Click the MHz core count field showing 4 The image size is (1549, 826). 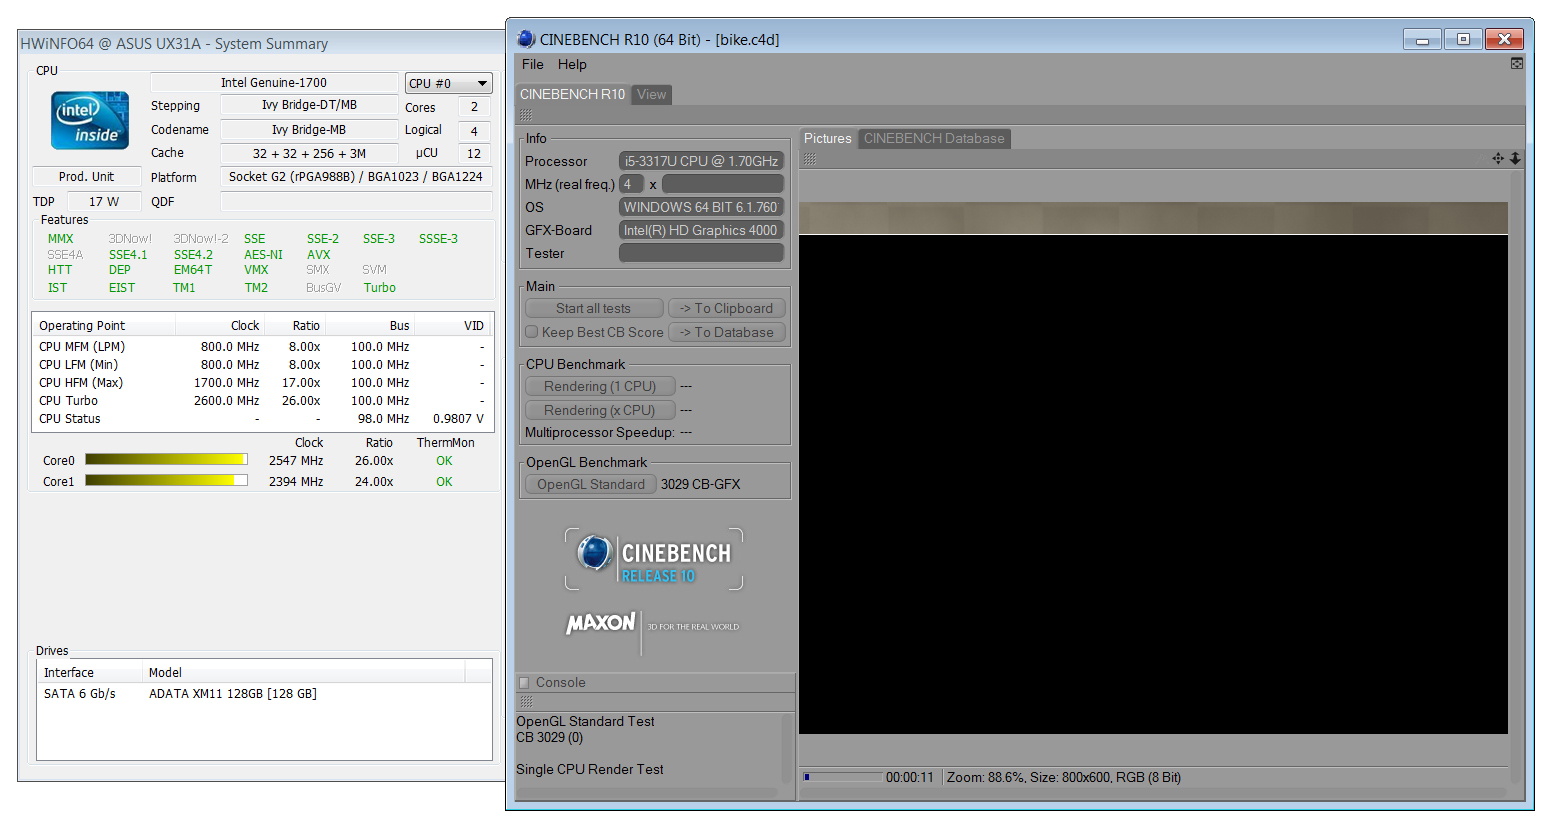pyautogui.click(x=631, y=184)
